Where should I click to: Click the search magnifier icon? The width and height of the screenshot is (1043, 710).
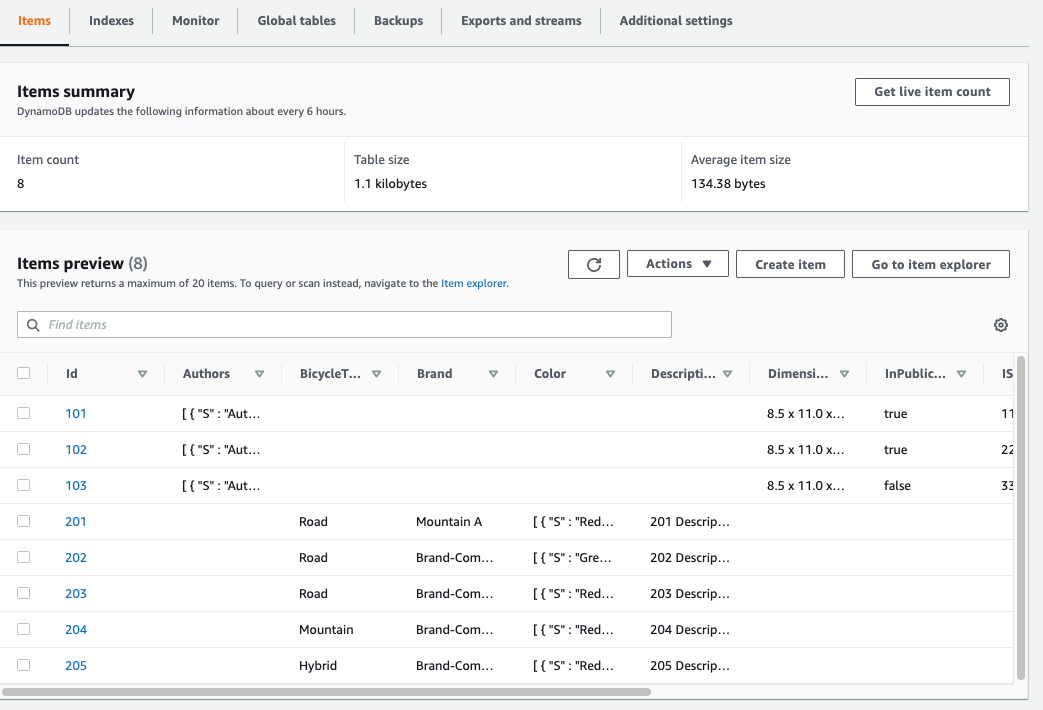33,325
